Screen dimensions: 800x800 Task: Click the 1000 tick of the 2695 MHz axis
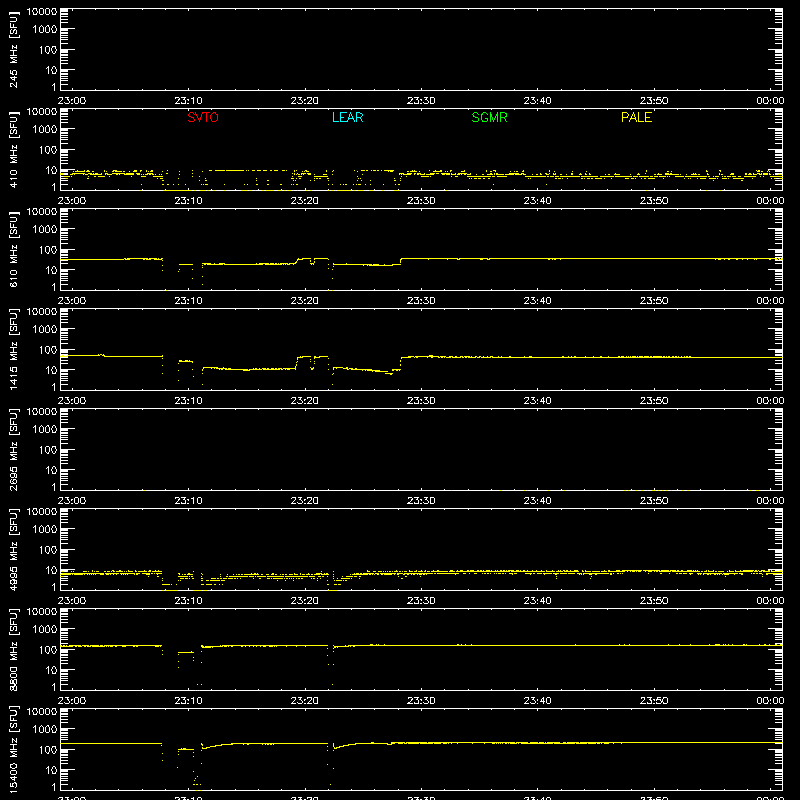45,430
